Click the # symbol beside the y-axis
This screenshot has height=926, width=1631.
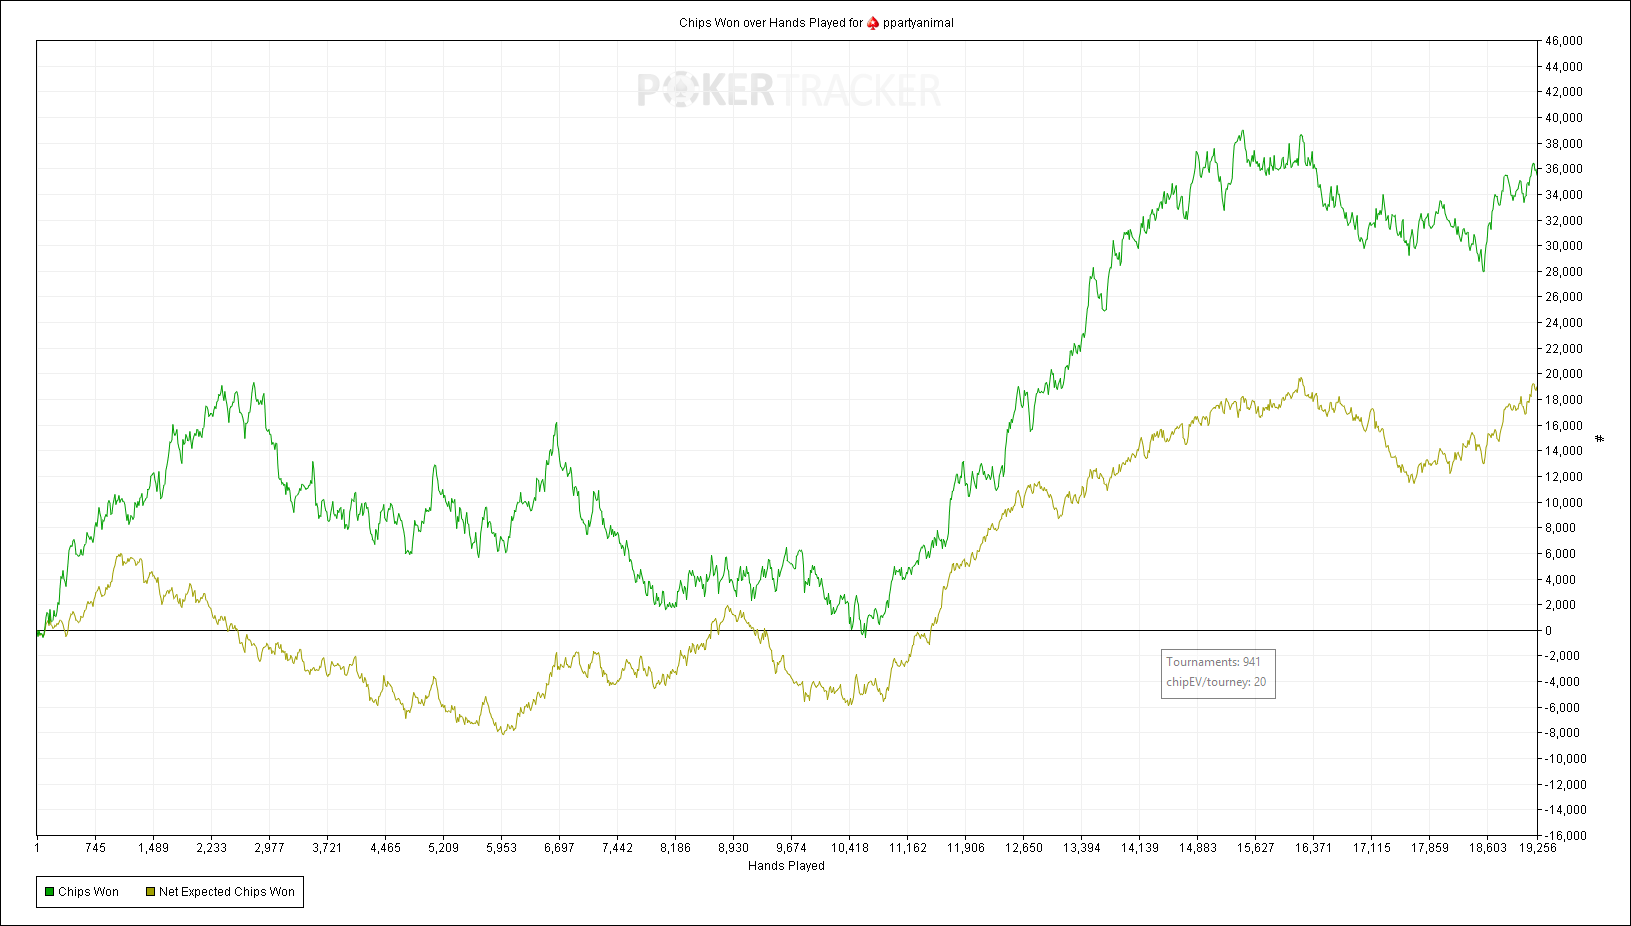[1600, 438]
